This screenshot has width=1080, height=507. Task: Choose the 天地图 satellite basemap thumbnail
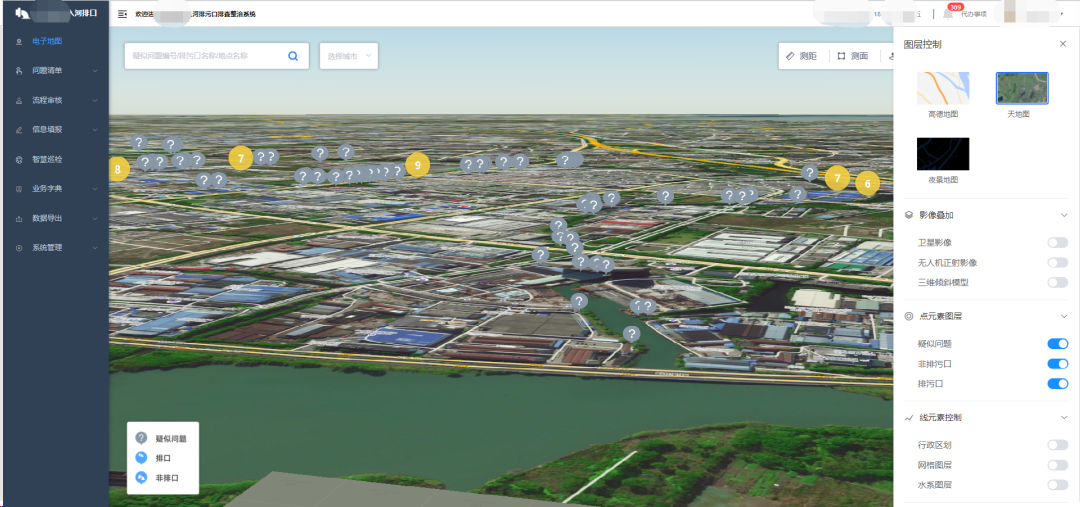[x=1022, y=88]
